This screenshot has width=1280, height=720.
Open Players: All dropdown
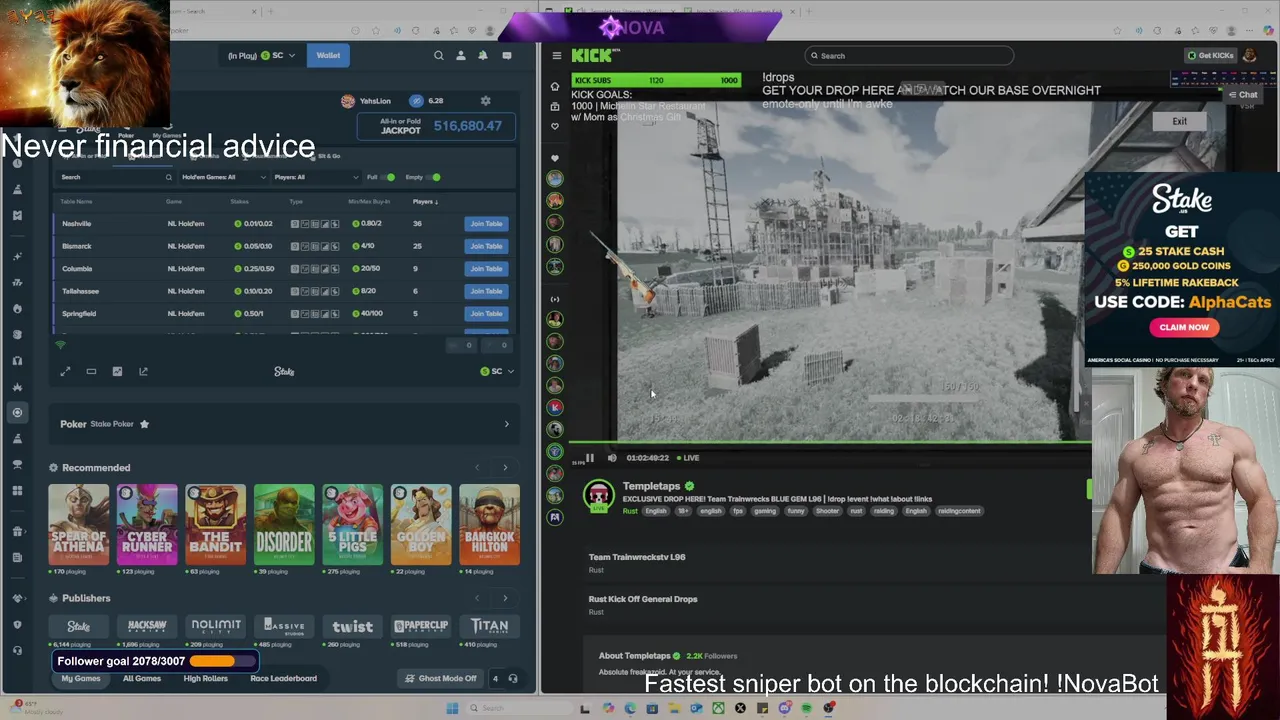point(316,177)
